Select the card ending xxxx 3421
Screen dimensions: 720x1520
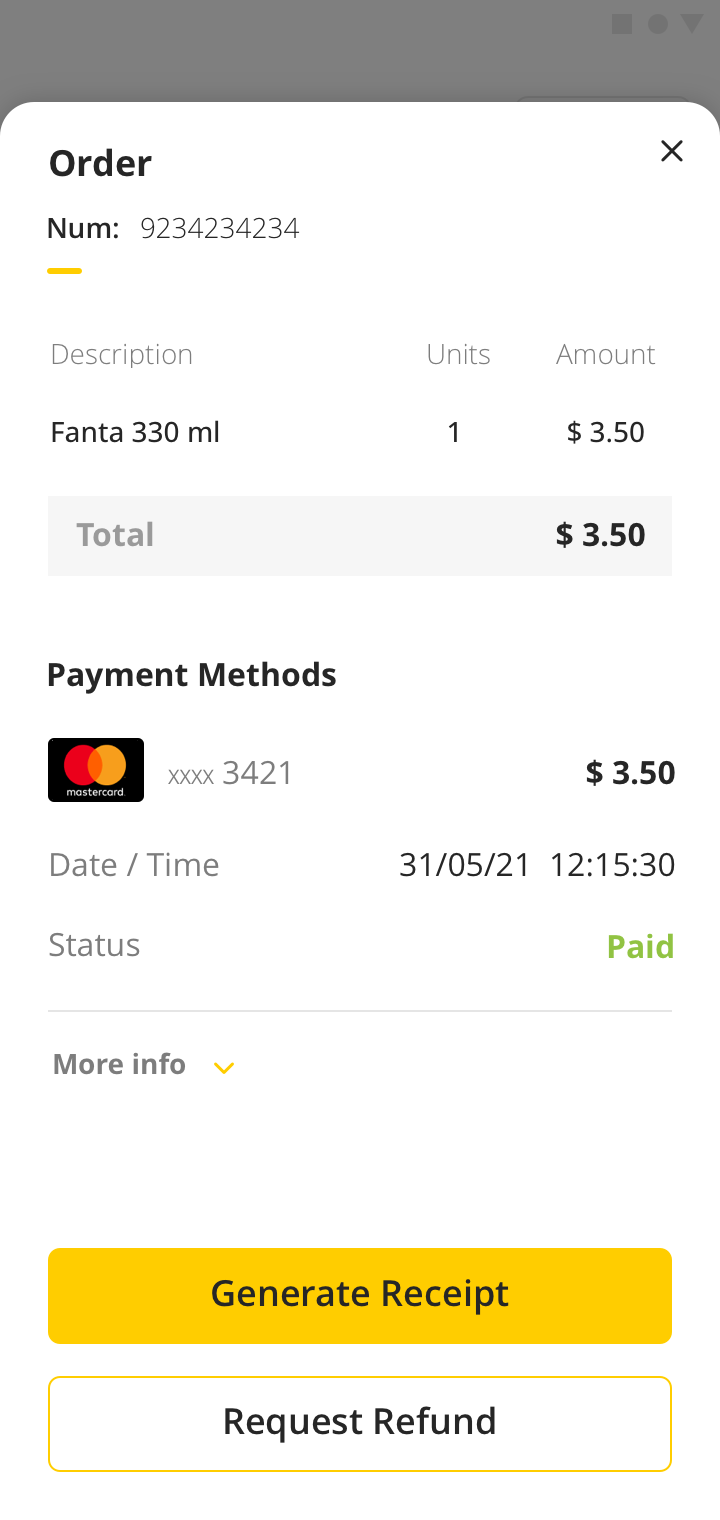(x=230, y=773)
